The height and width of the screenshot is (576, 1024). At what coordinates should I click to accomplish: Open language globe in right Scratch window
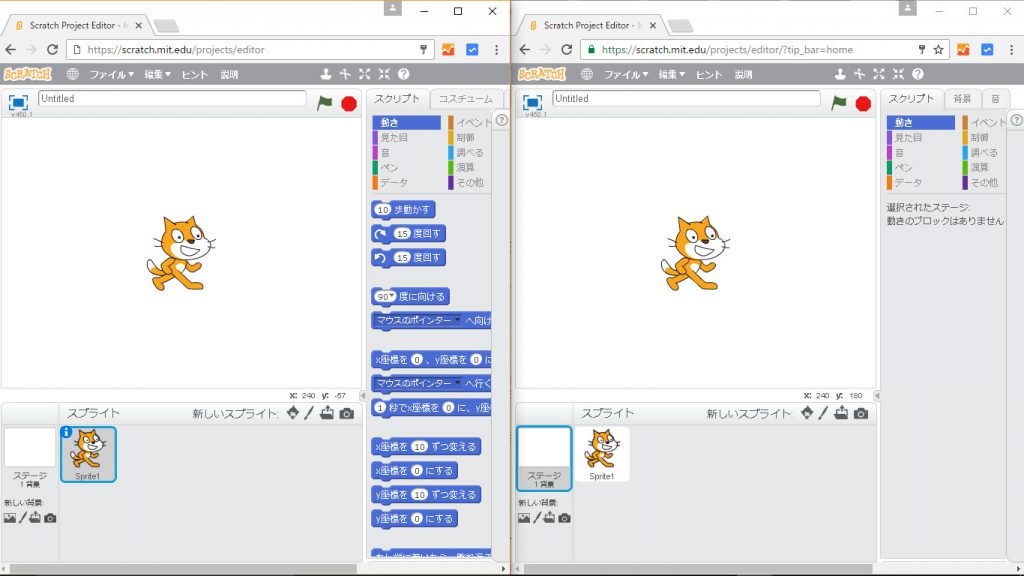click(587, 74)
